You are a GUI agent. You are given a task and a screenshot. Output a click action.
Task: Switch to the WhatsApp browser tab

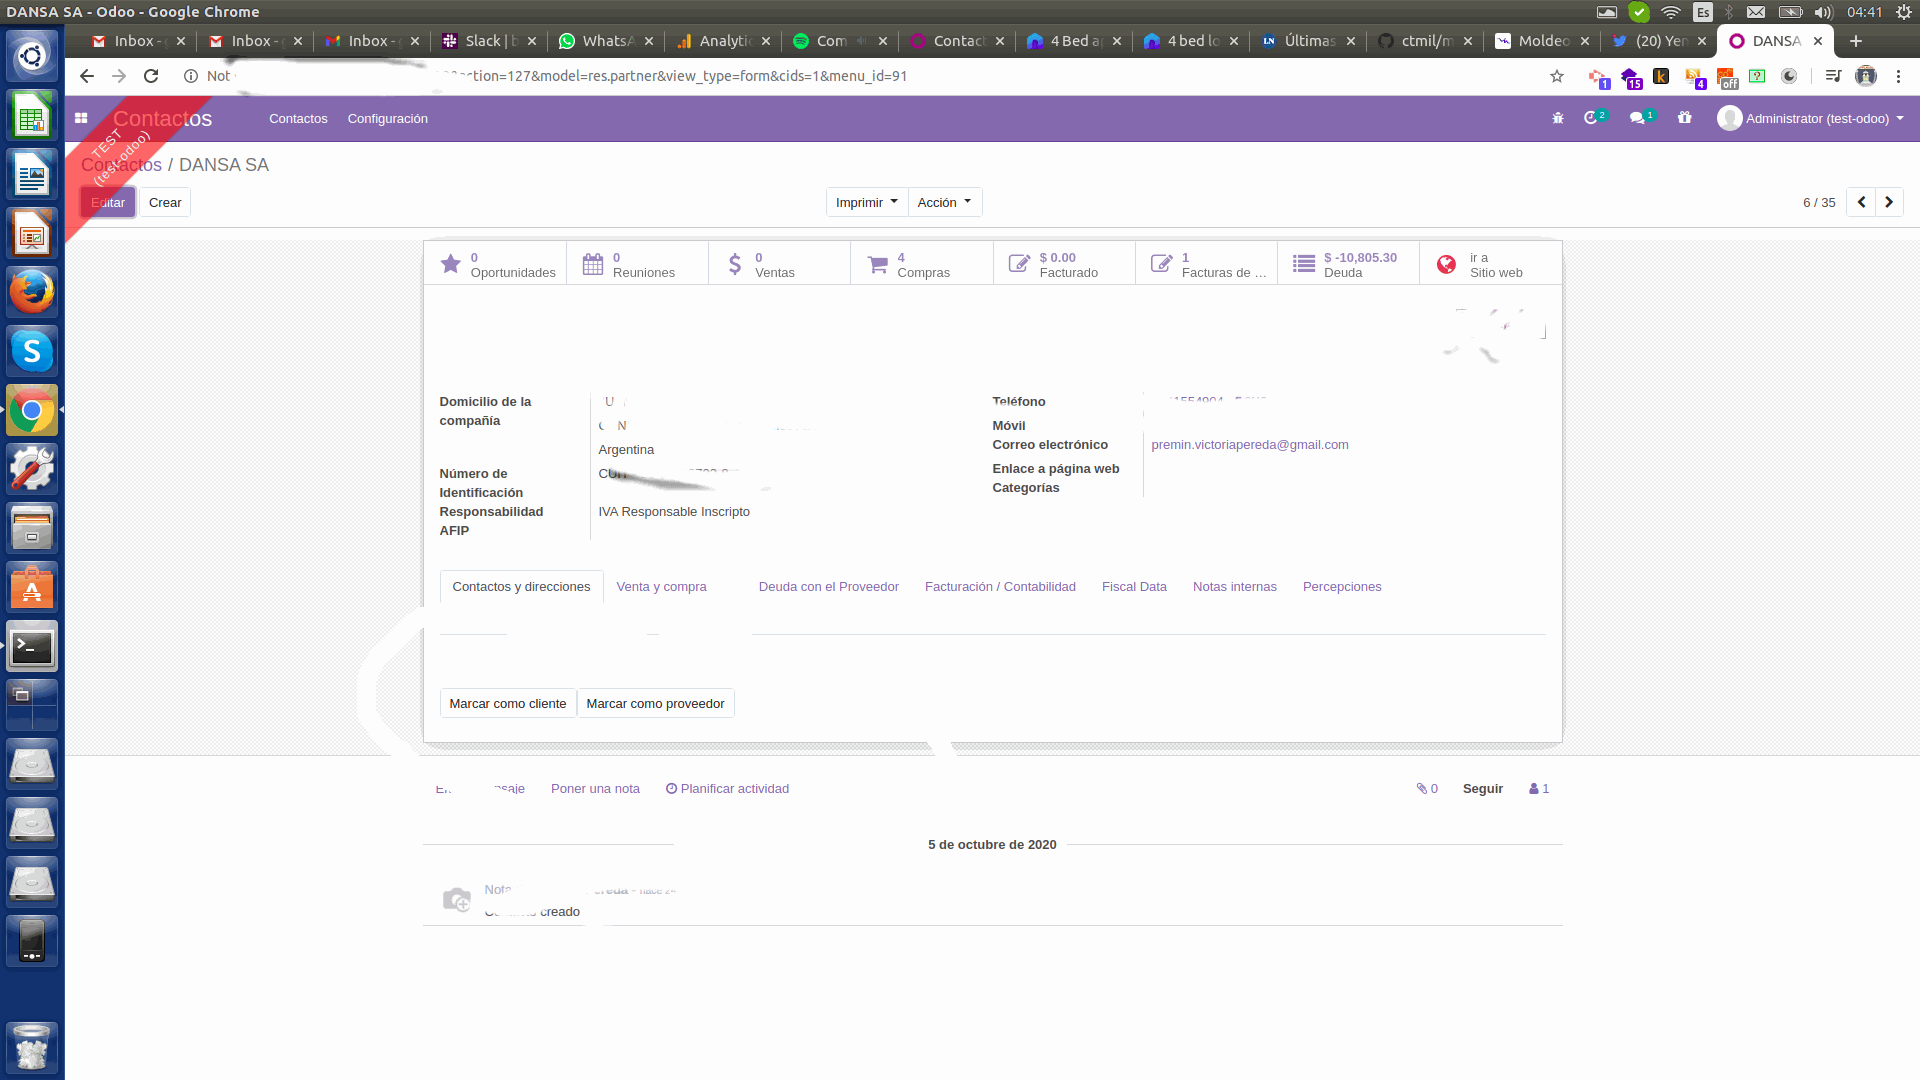pos(606,41)
